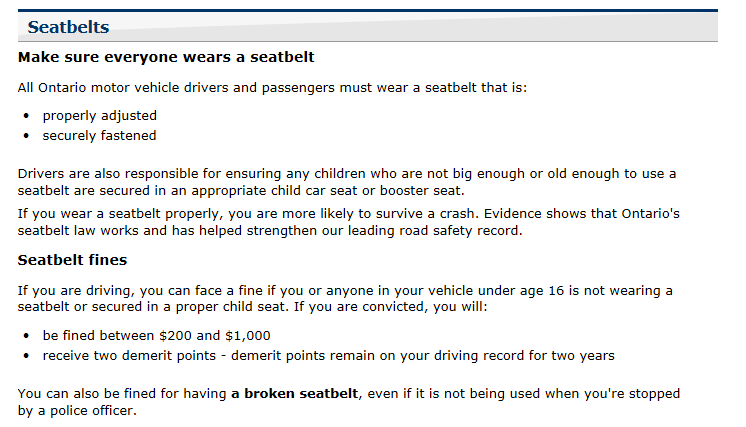
Task: Click the "be fined between $200 and $1,000" item
Action: (156, 336)
